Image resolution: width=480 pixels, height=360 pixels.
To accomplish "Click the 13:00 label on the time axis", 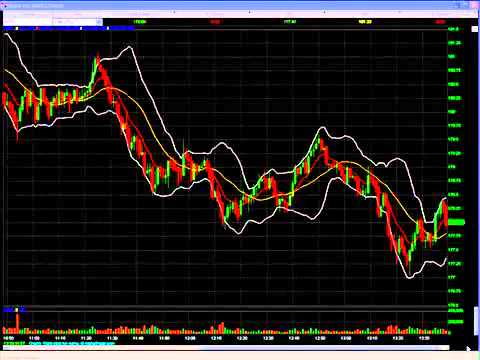I will click(346, 338).
